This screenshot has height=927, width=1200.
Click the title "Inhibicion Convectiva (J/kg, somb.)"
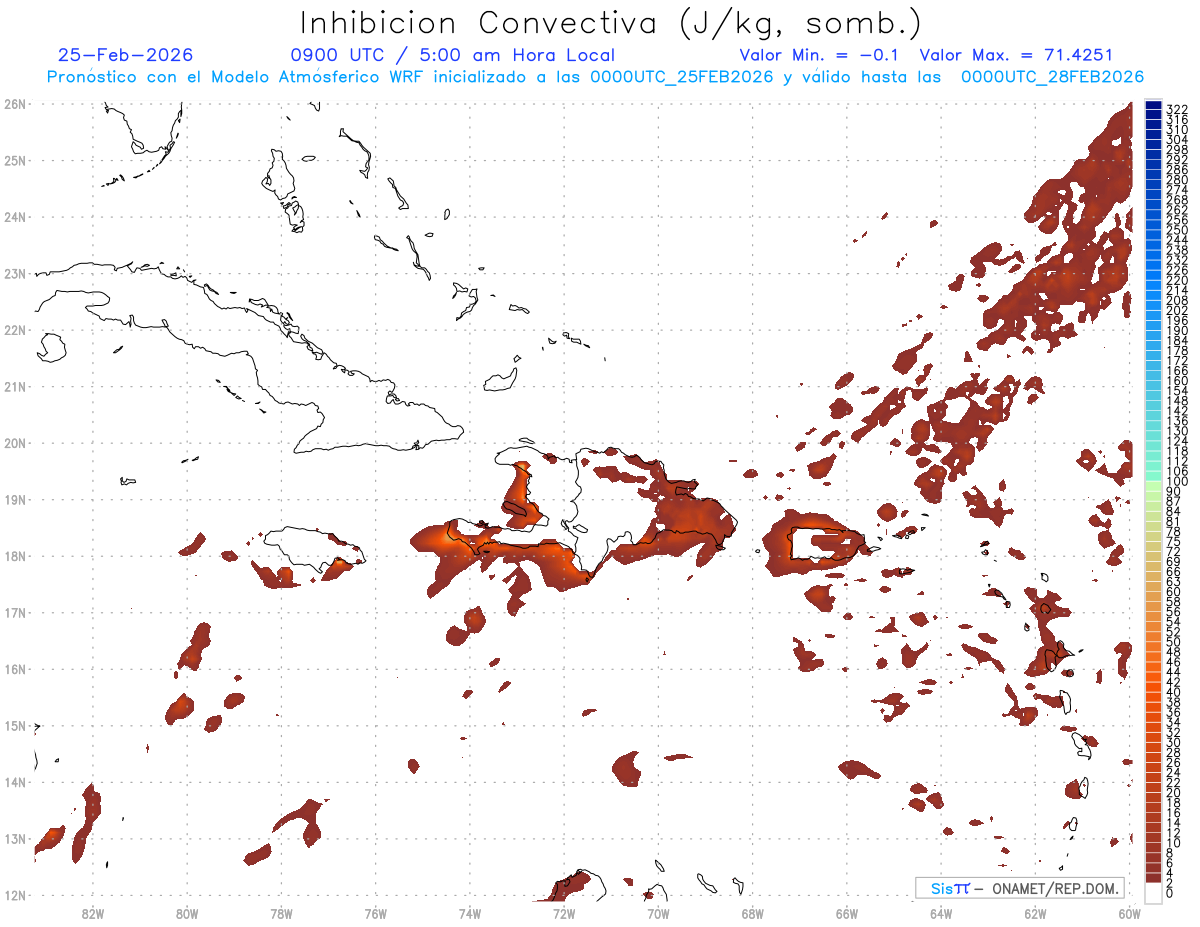[x=611, y=23]
